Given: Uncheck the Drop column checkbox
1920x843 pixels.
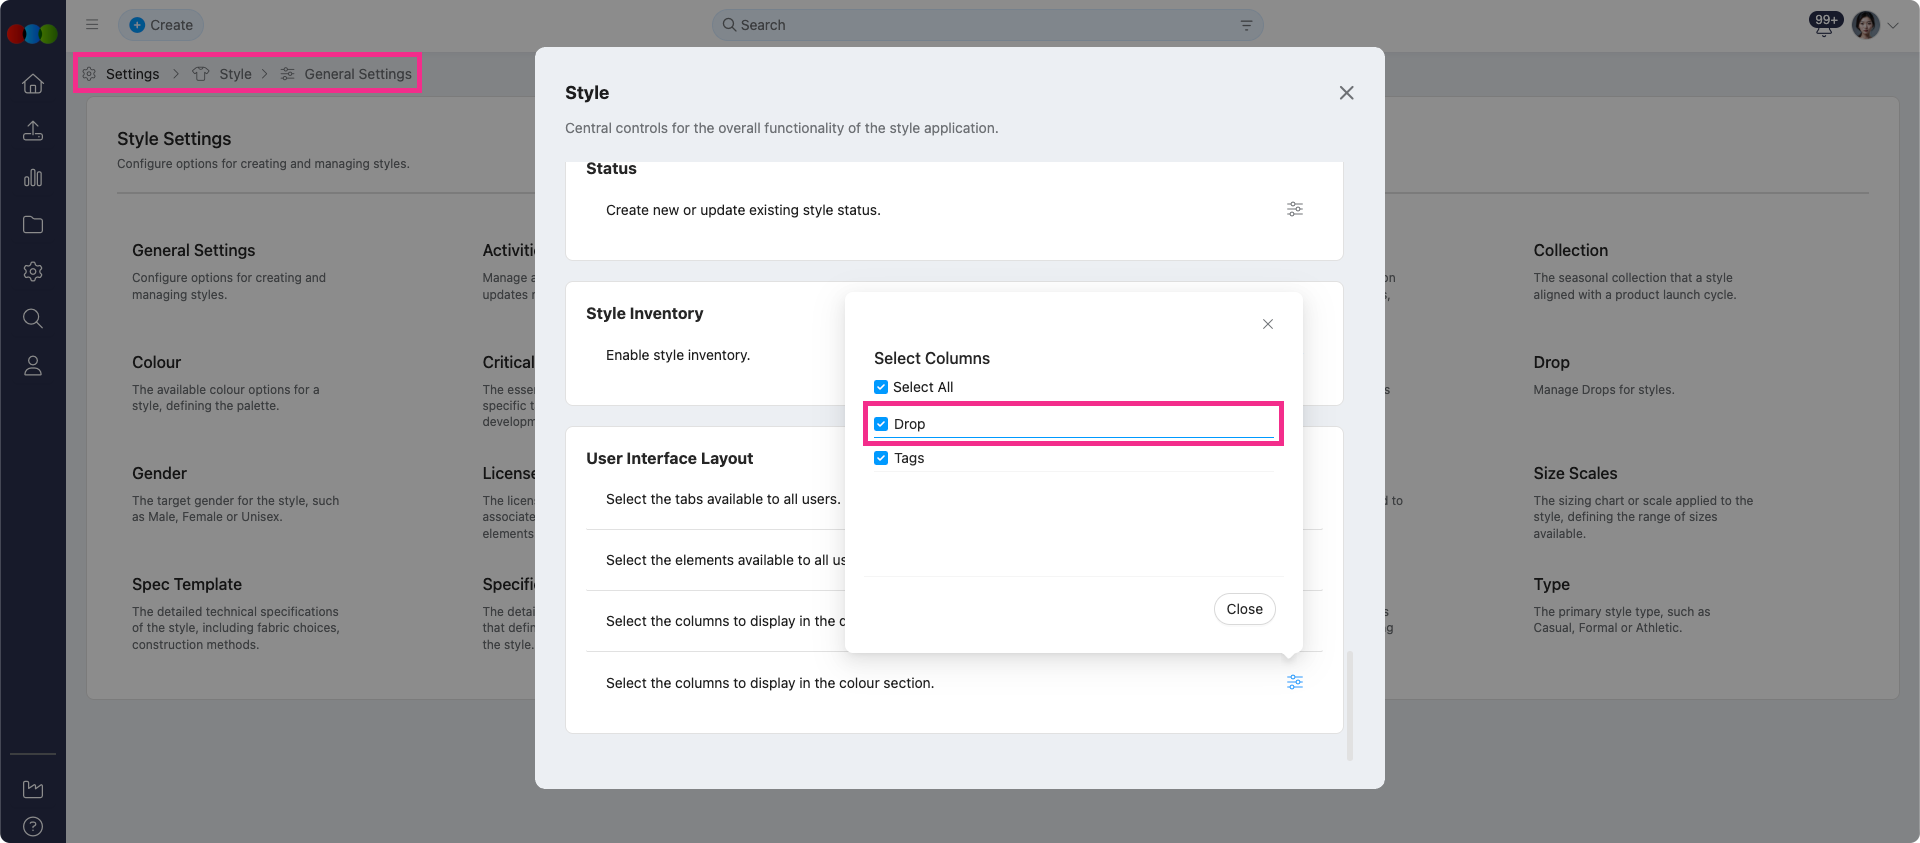Looking at the screenshot, I should (x=881, y=424).
